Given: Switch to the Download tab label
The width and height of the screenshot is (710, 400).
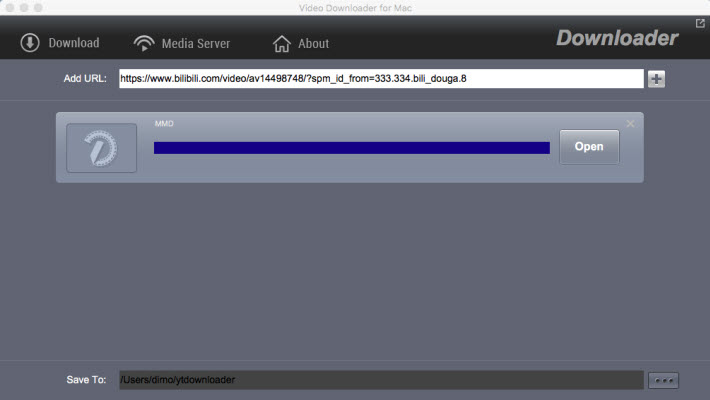Looking at the screenshot, I should click(x=74, y=43).
